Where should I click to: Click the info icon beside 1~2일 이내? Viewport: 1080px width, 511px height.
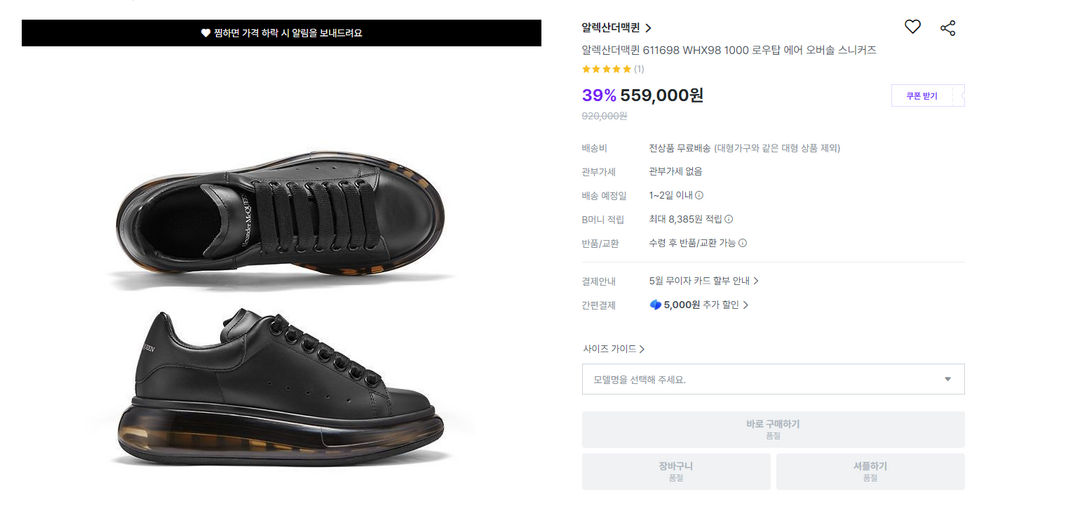click(699, 196)
